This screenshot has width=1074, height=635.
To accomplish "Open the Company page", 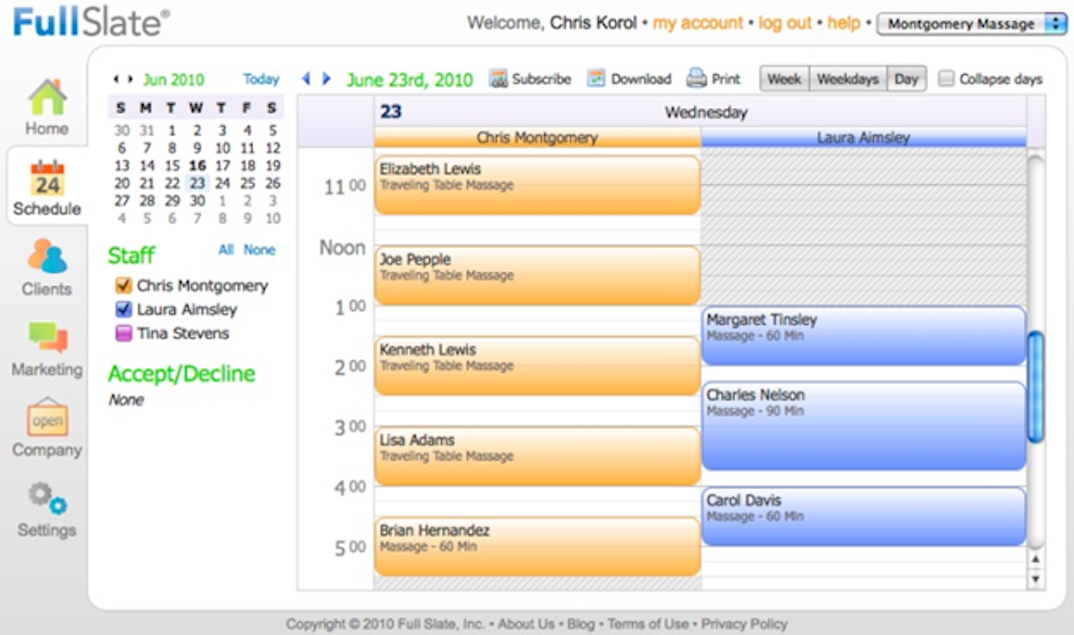I will pyautogui.click(x=45, y=425).
